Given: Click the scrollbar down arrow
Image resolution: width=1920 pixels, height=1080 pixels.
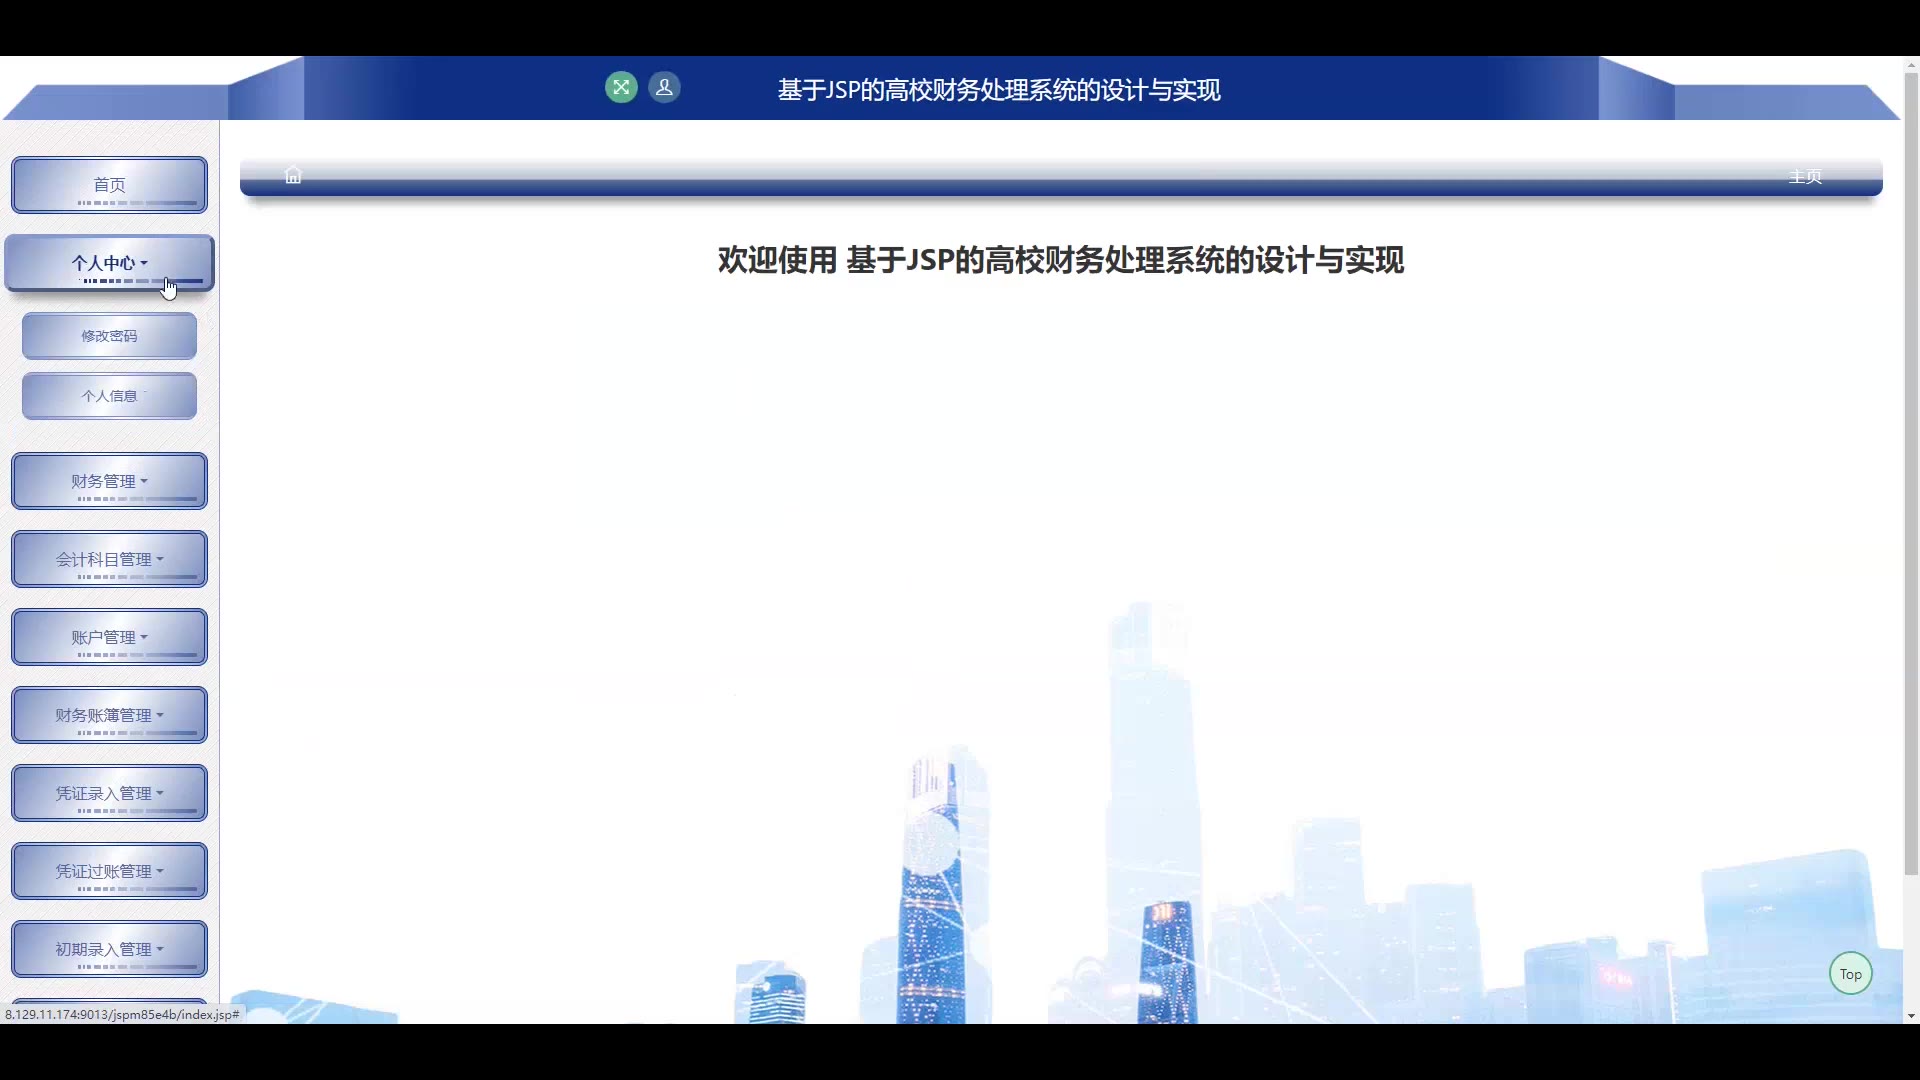Looking at the screenshot, I should tap(1911, 1016).
